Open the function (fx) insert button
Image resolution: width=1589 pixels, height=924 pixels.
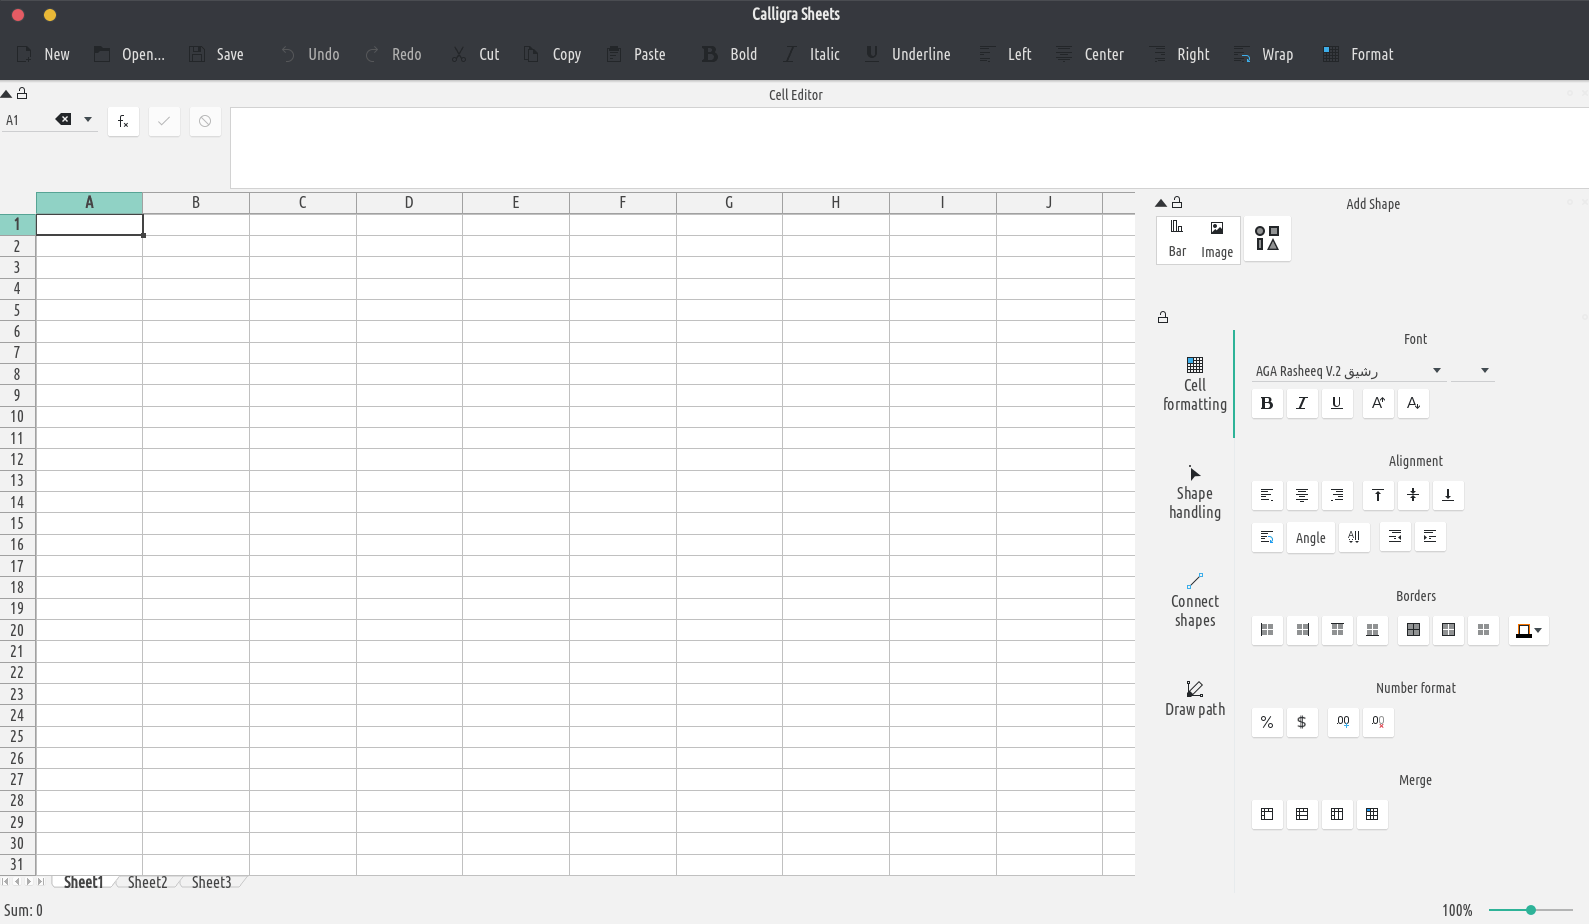123,121
